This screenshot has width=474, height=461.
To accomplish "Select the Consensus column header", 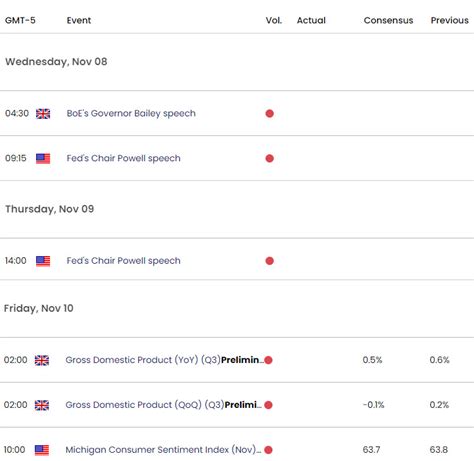I will click(x=388, y=20).
